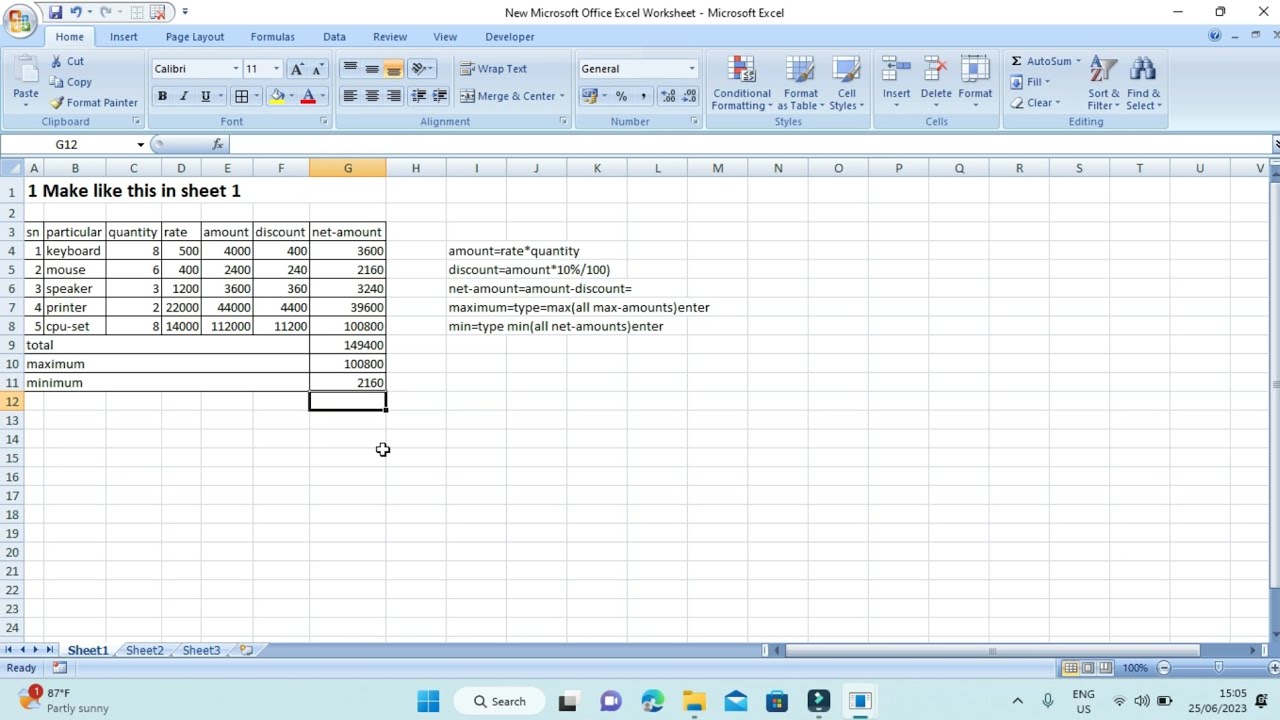
Task: Click the Shrink Font icon
Action: [x=318, y=69]
